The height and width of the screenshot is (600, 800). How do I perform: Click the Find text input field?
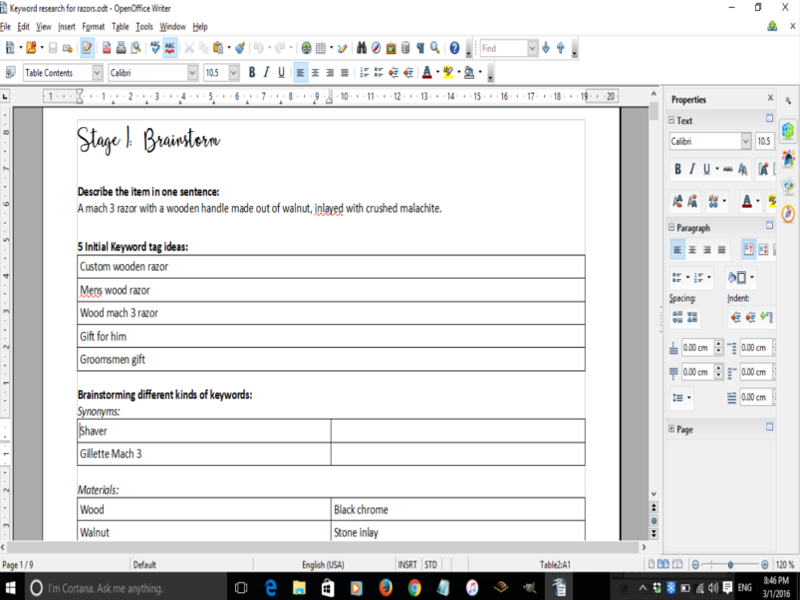tap(504, 48)
